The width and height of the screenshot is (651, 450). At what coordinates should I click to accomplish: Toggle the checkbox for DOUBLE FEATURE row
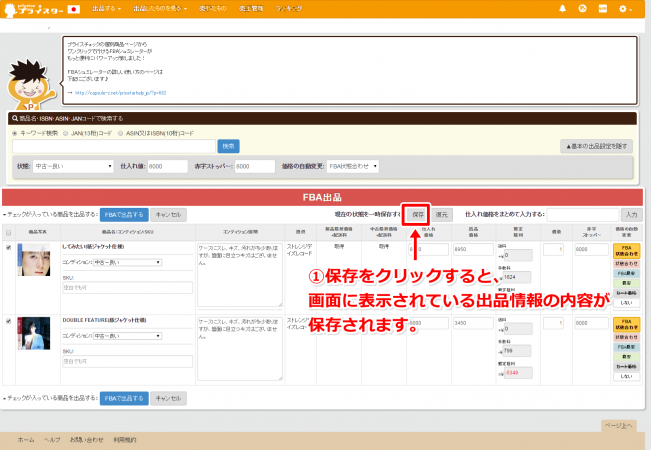[x=8, y=321]
